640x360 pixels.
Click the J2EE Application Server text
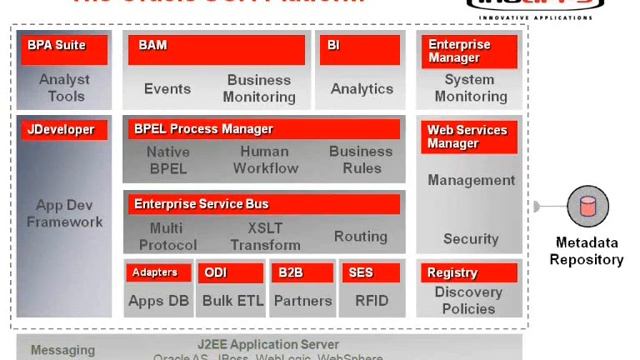[x=268, y=344]
